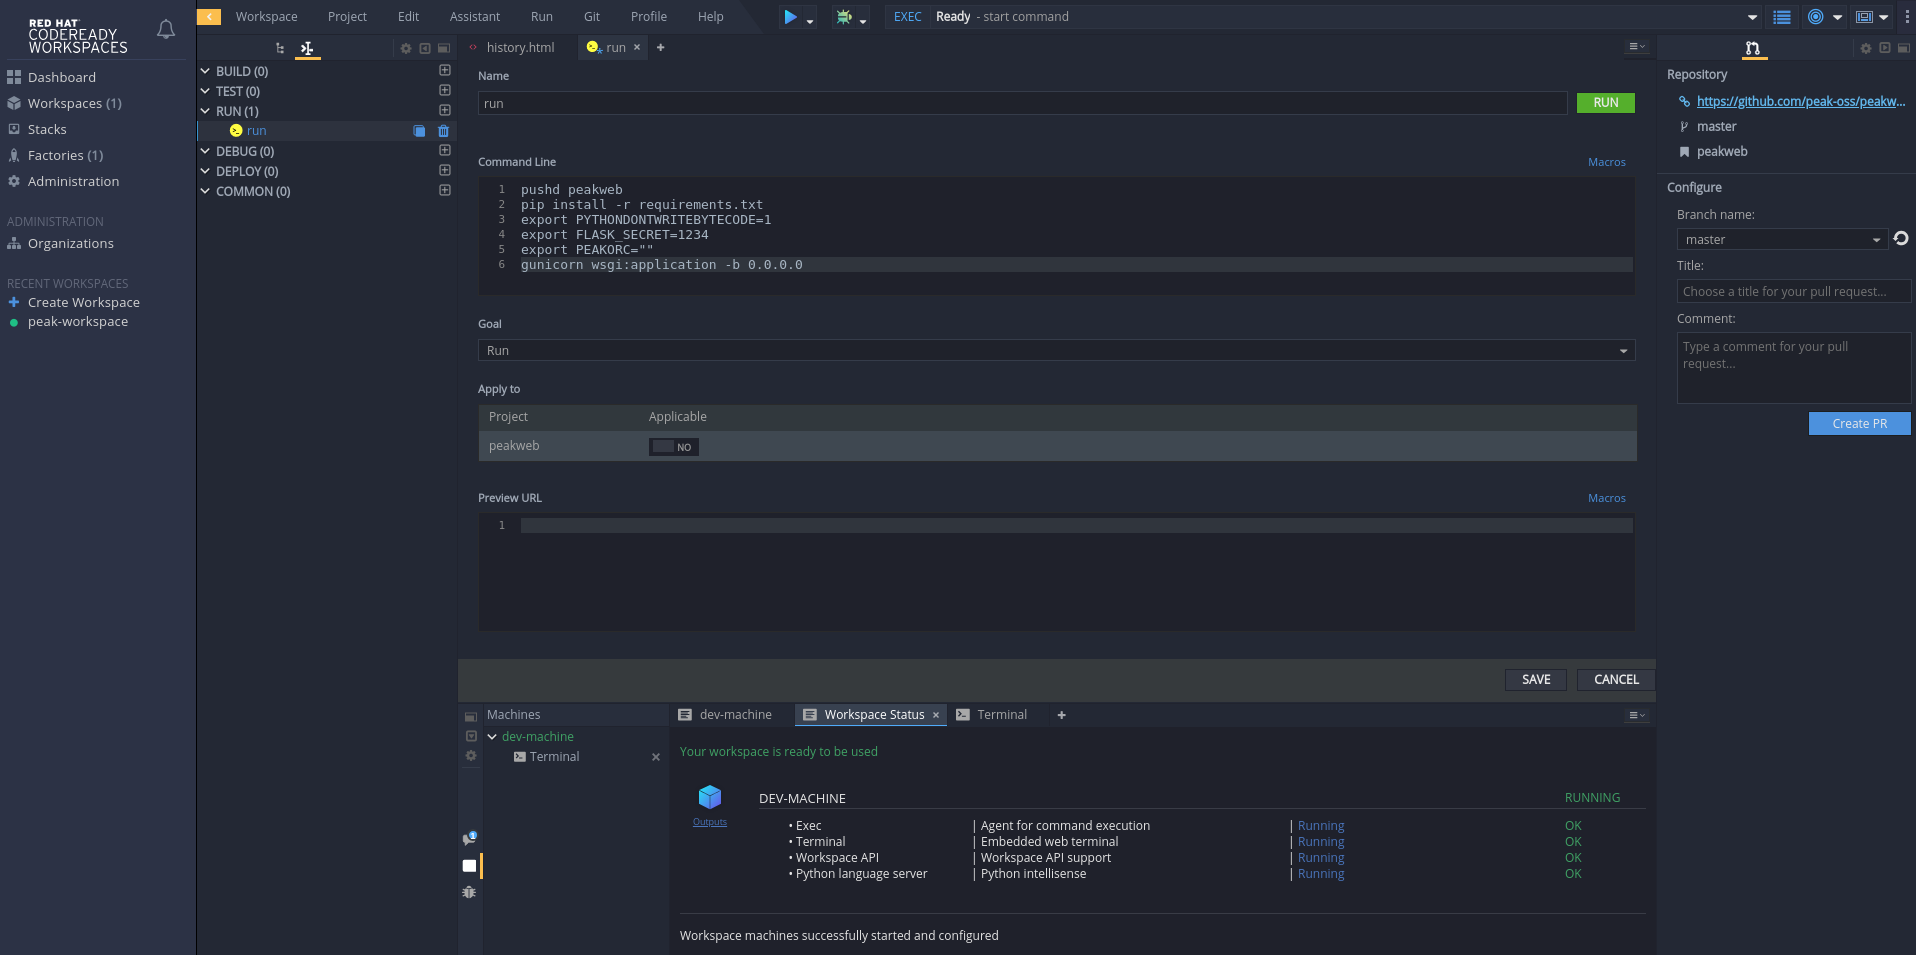Add a new DEPLOY command
Screen dimensions: 1916x955
coord(445,171)
